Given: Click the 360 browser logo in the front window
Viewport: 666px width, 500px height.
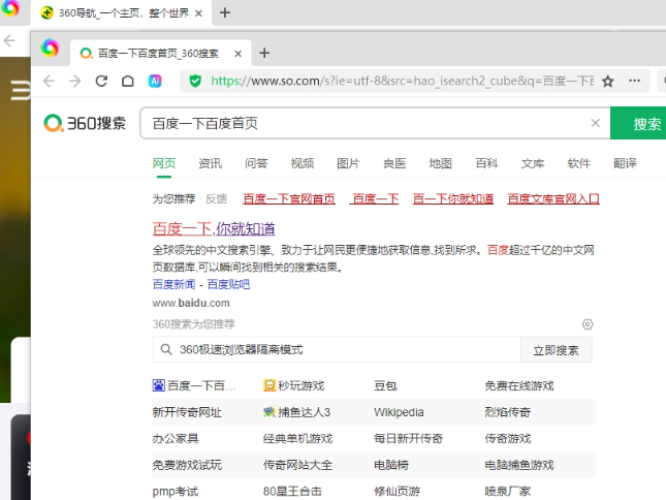Looking at the screenshot, I should [50, 48].
